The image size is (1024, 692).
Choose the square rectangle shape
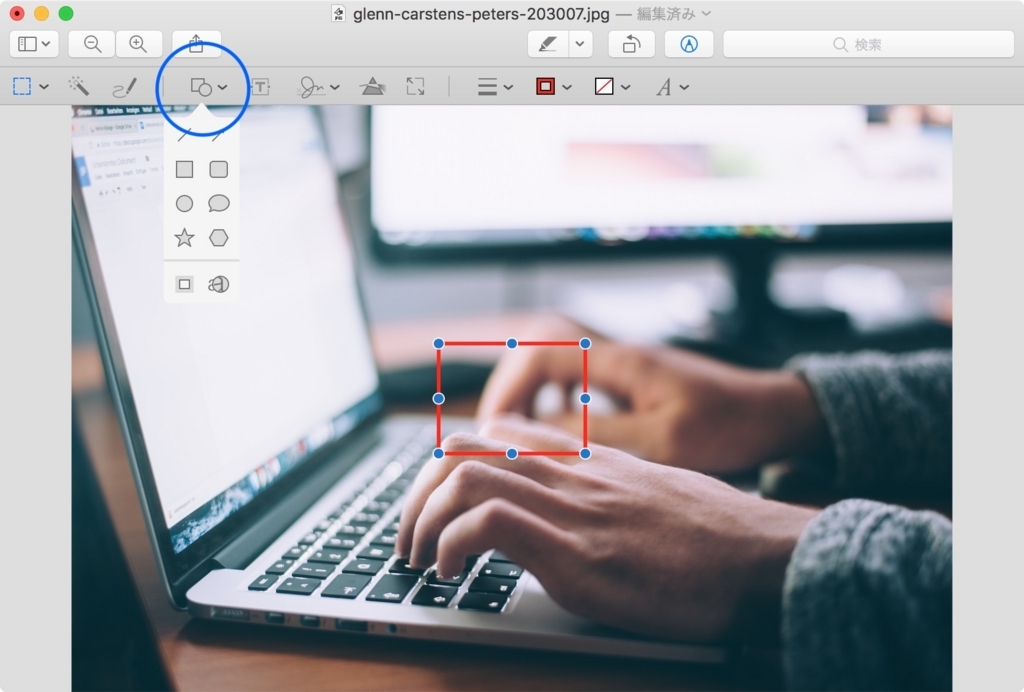[x=185, y=170]
